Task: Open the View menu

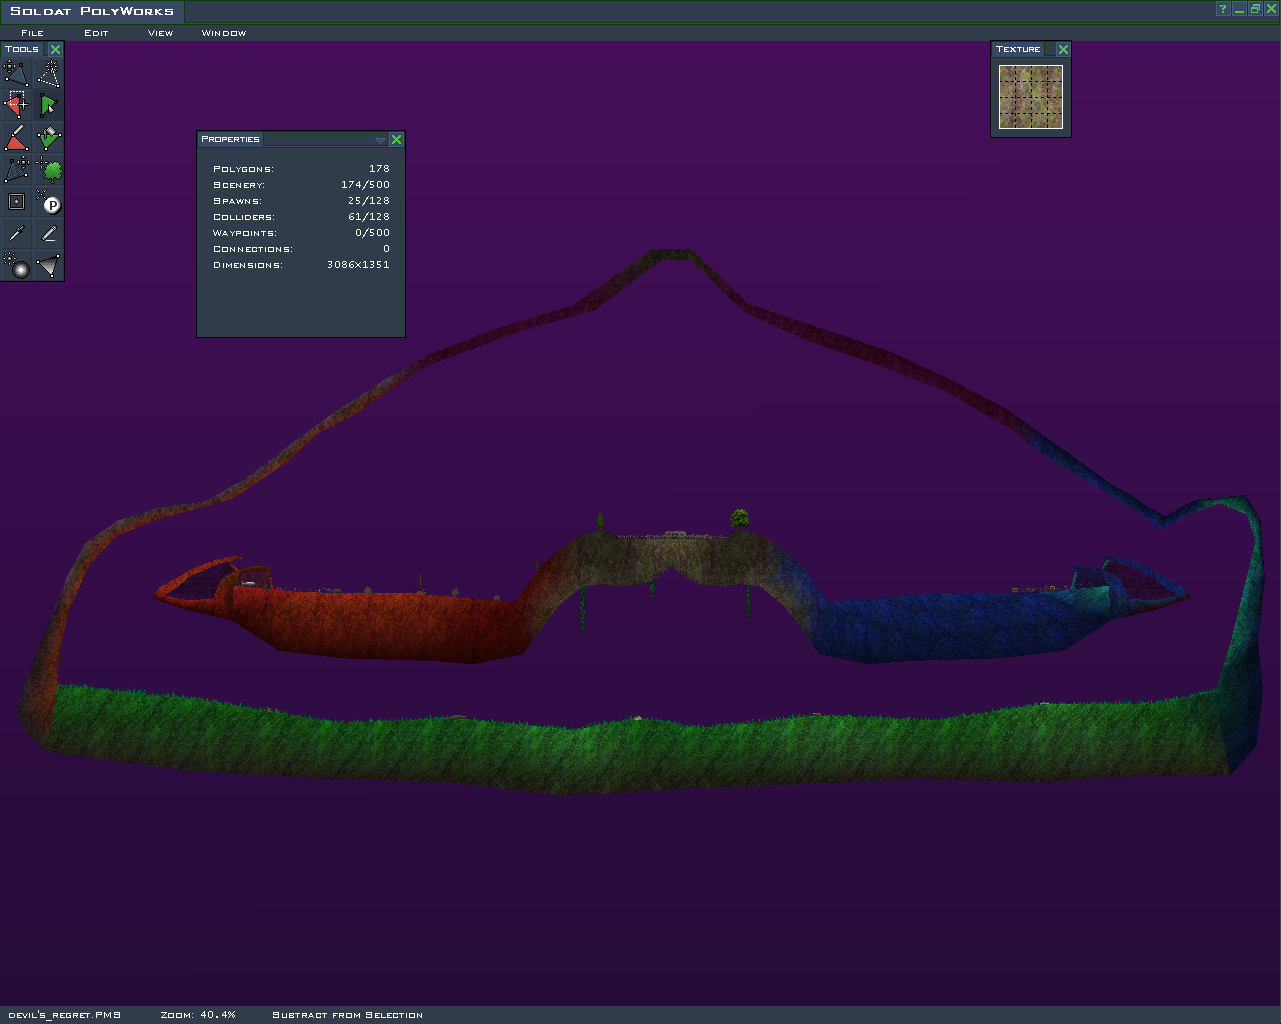Action: pyautogui.click(x=160, y=33)
